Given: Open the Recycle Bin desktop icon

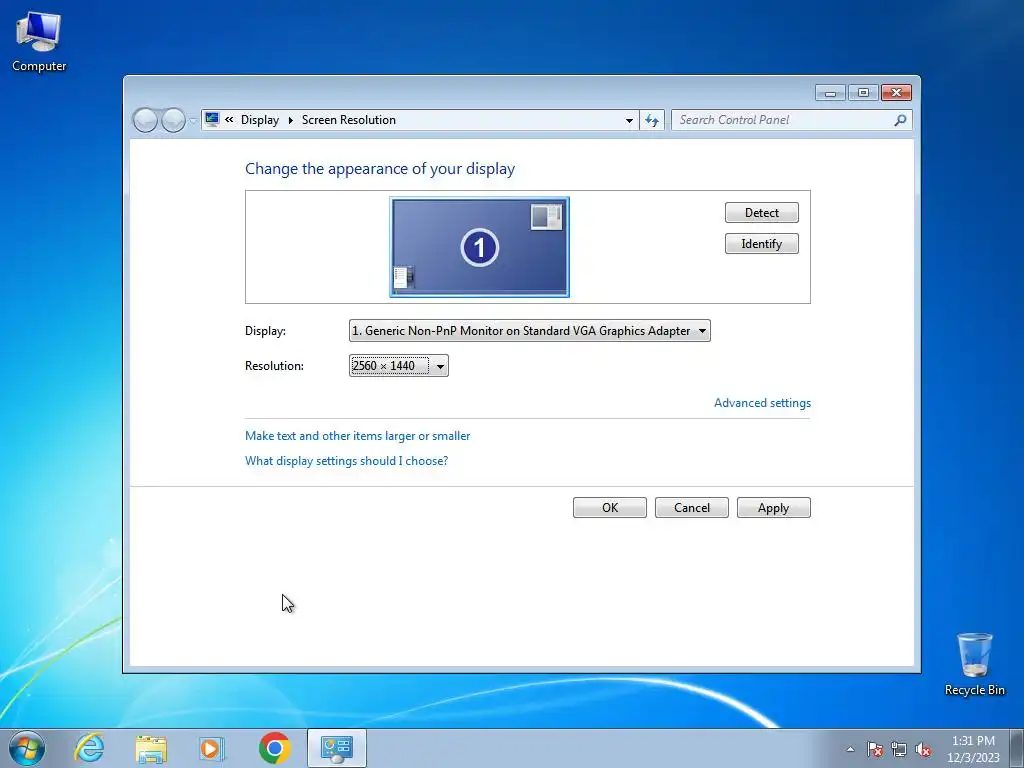Looking at the screenshot, I should coord(974,664).
